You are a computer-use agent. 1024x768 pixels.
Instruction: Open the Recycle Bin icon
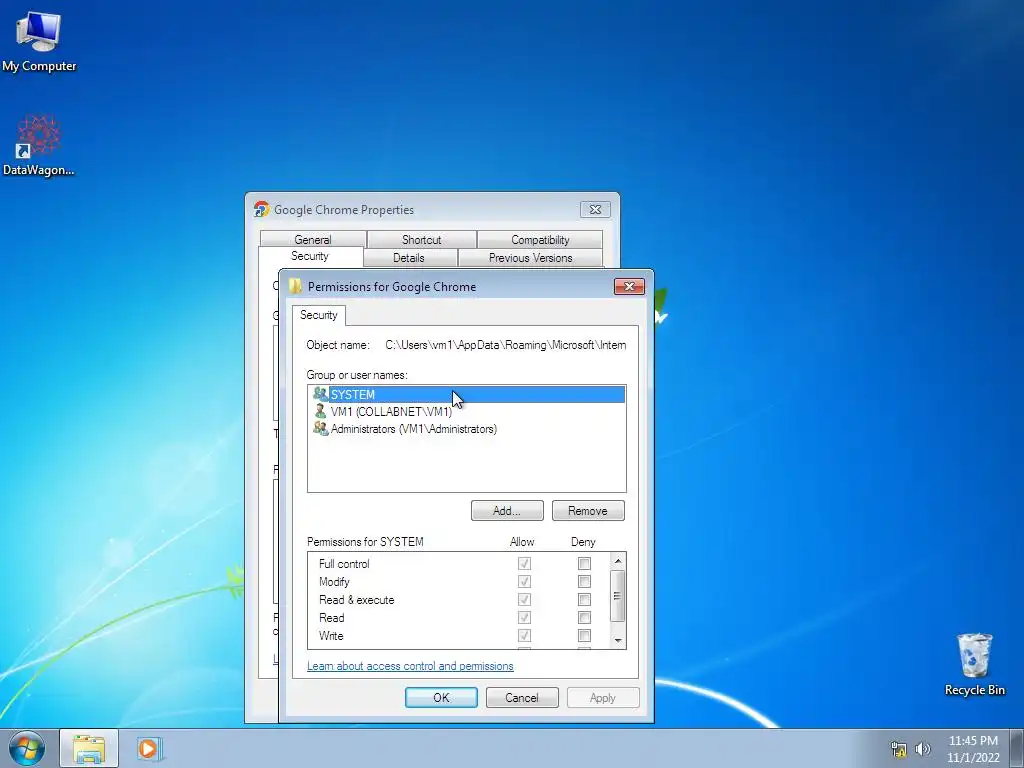point(974,664)
